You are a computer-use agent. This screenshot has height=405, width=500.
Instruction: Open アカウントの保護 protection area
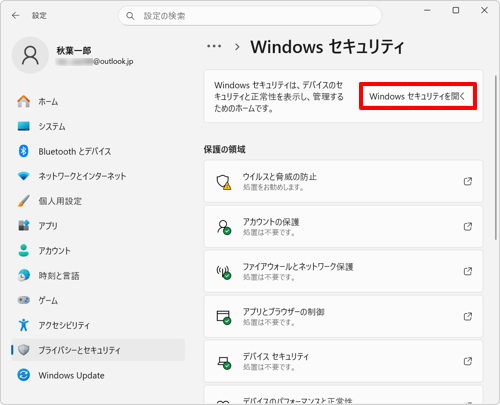[x=343, y=226]
